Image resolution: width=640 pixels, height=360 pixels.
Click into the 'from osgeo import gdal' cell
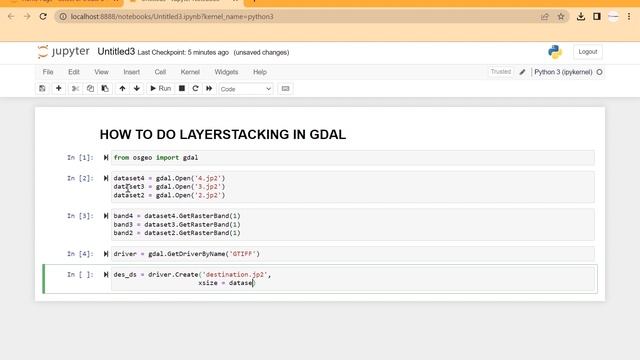(353, 158)
